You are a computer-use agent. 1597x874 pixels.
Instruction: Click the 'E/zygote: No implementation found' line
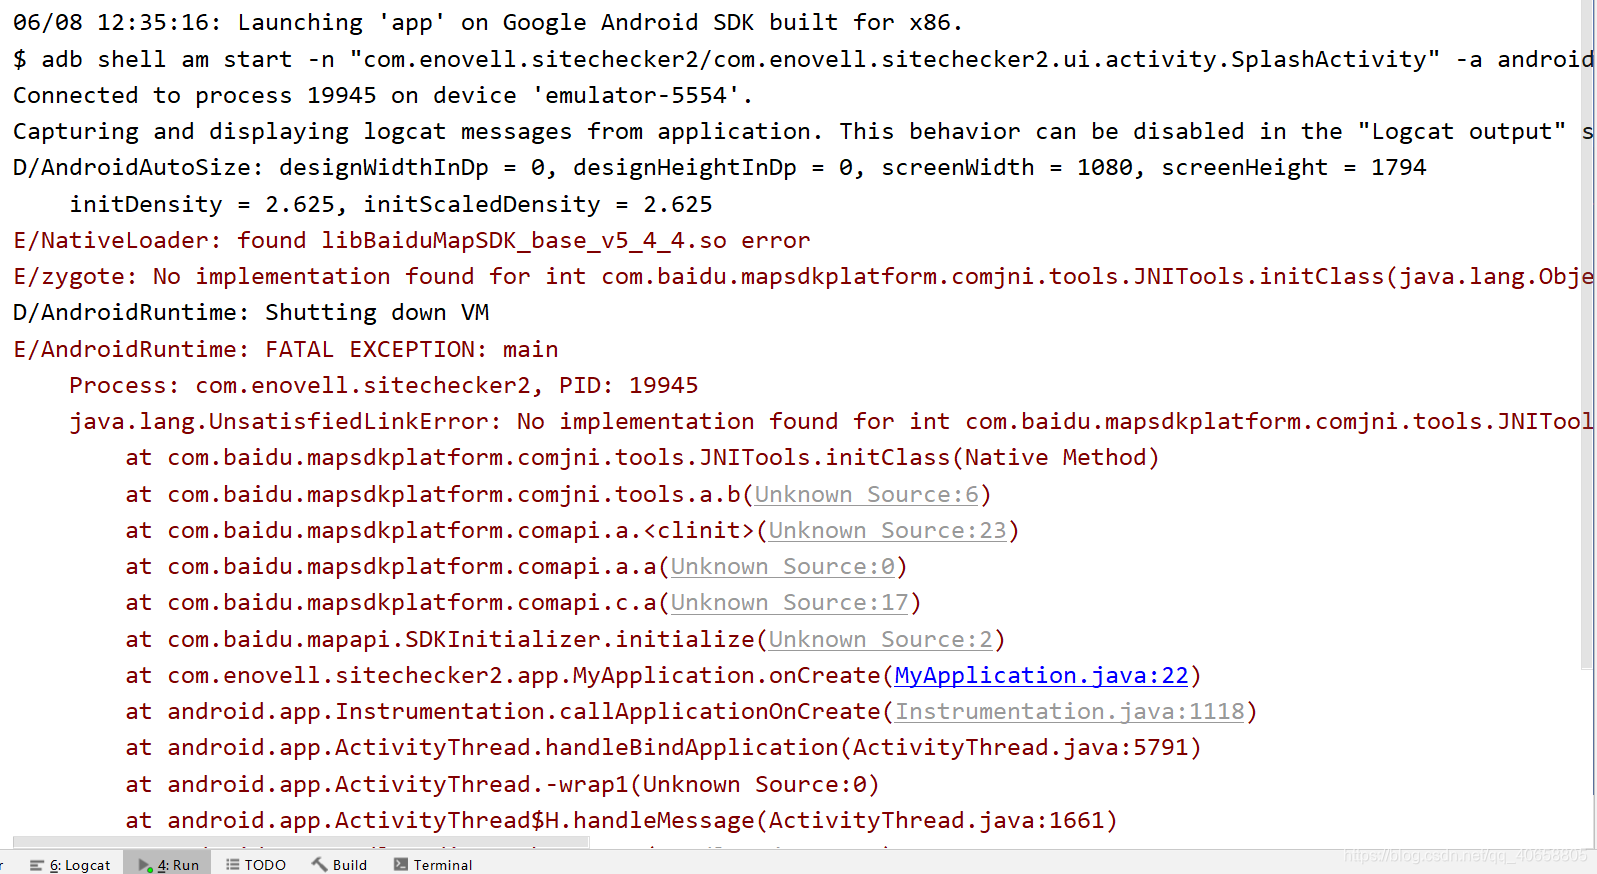pos(803,277)
